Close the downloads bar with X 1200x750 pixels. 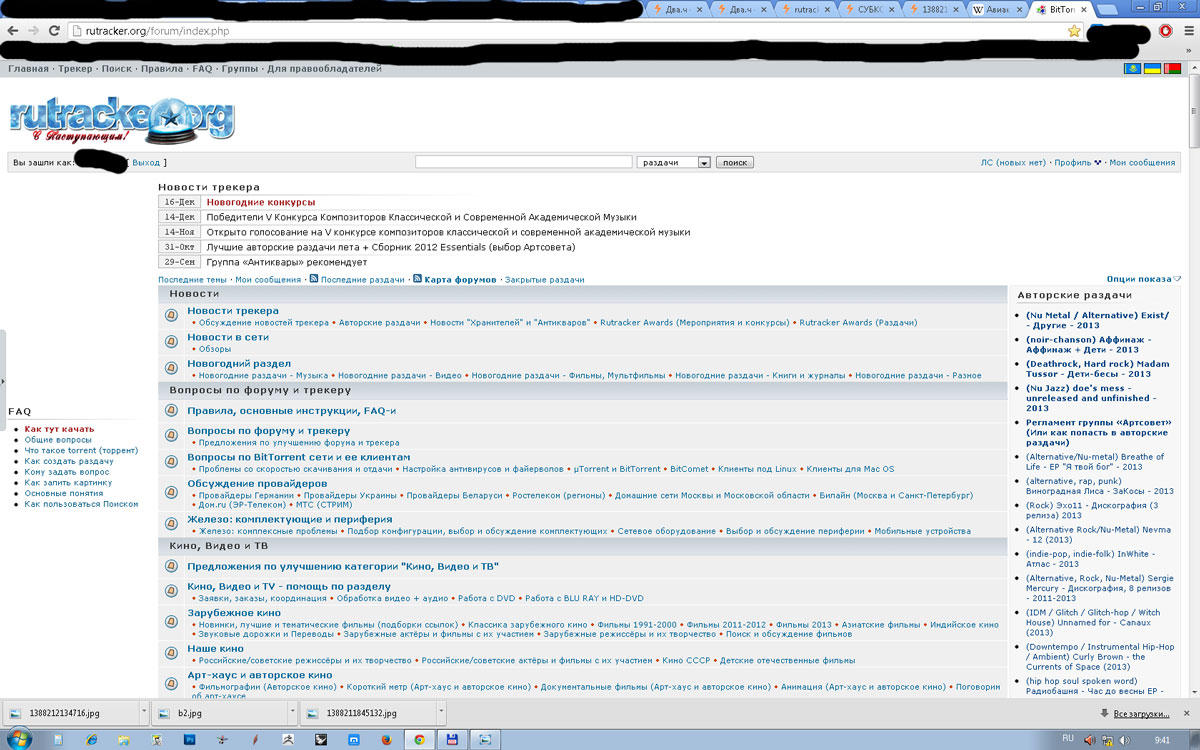point(1186,713)
